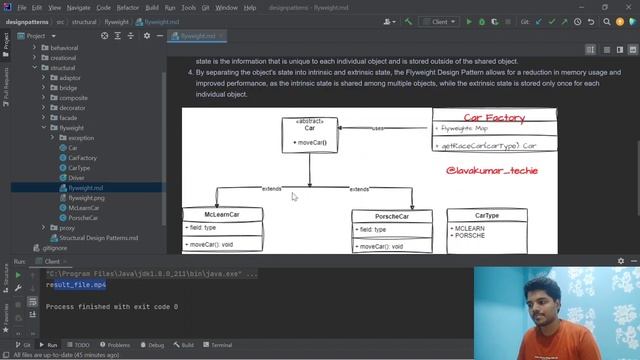The width and height of the screenshot is (640, 360).
Task: Open run configuration wrench icon in Run panel
Action: click(x=18, y=288)
